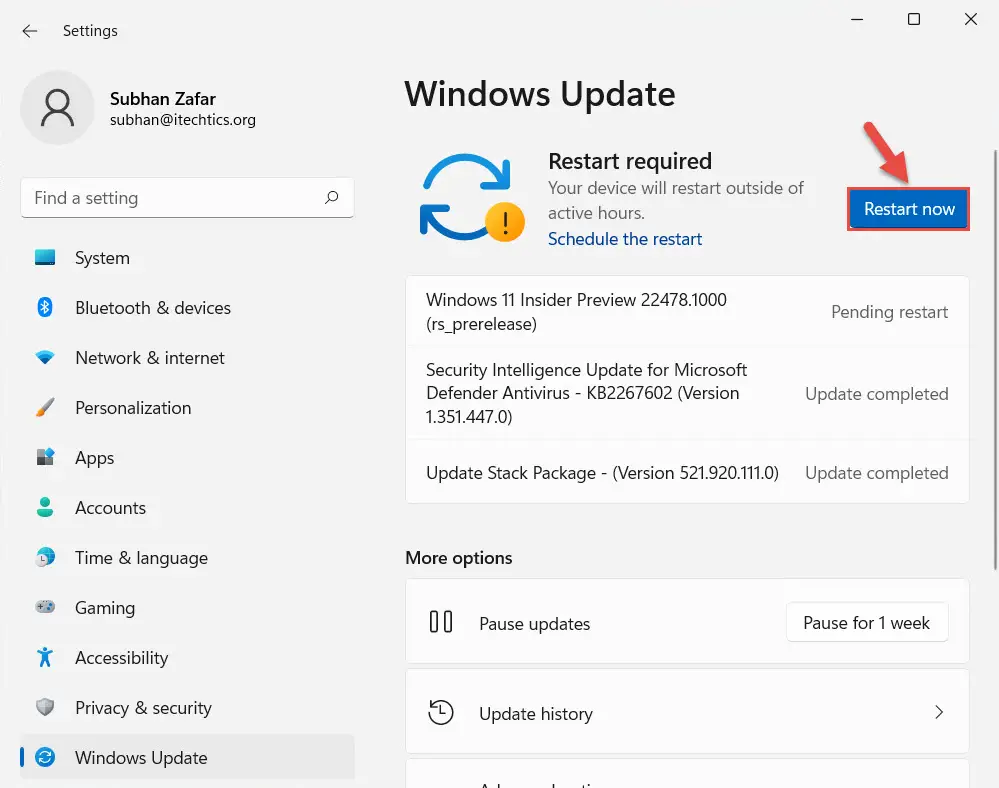Select Windows Update in sidebar

[x=187, y=757]
